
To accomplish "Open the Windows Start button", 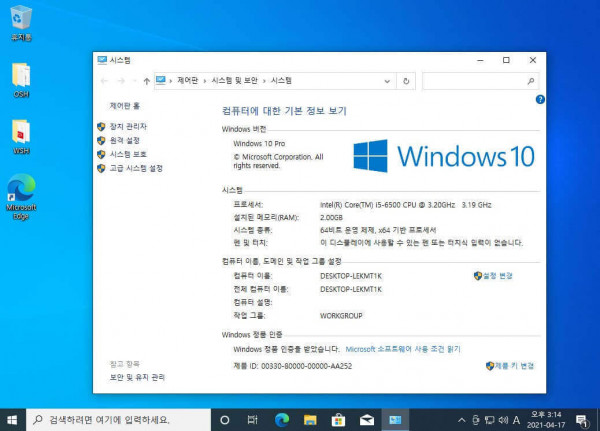I will [12, 420].
